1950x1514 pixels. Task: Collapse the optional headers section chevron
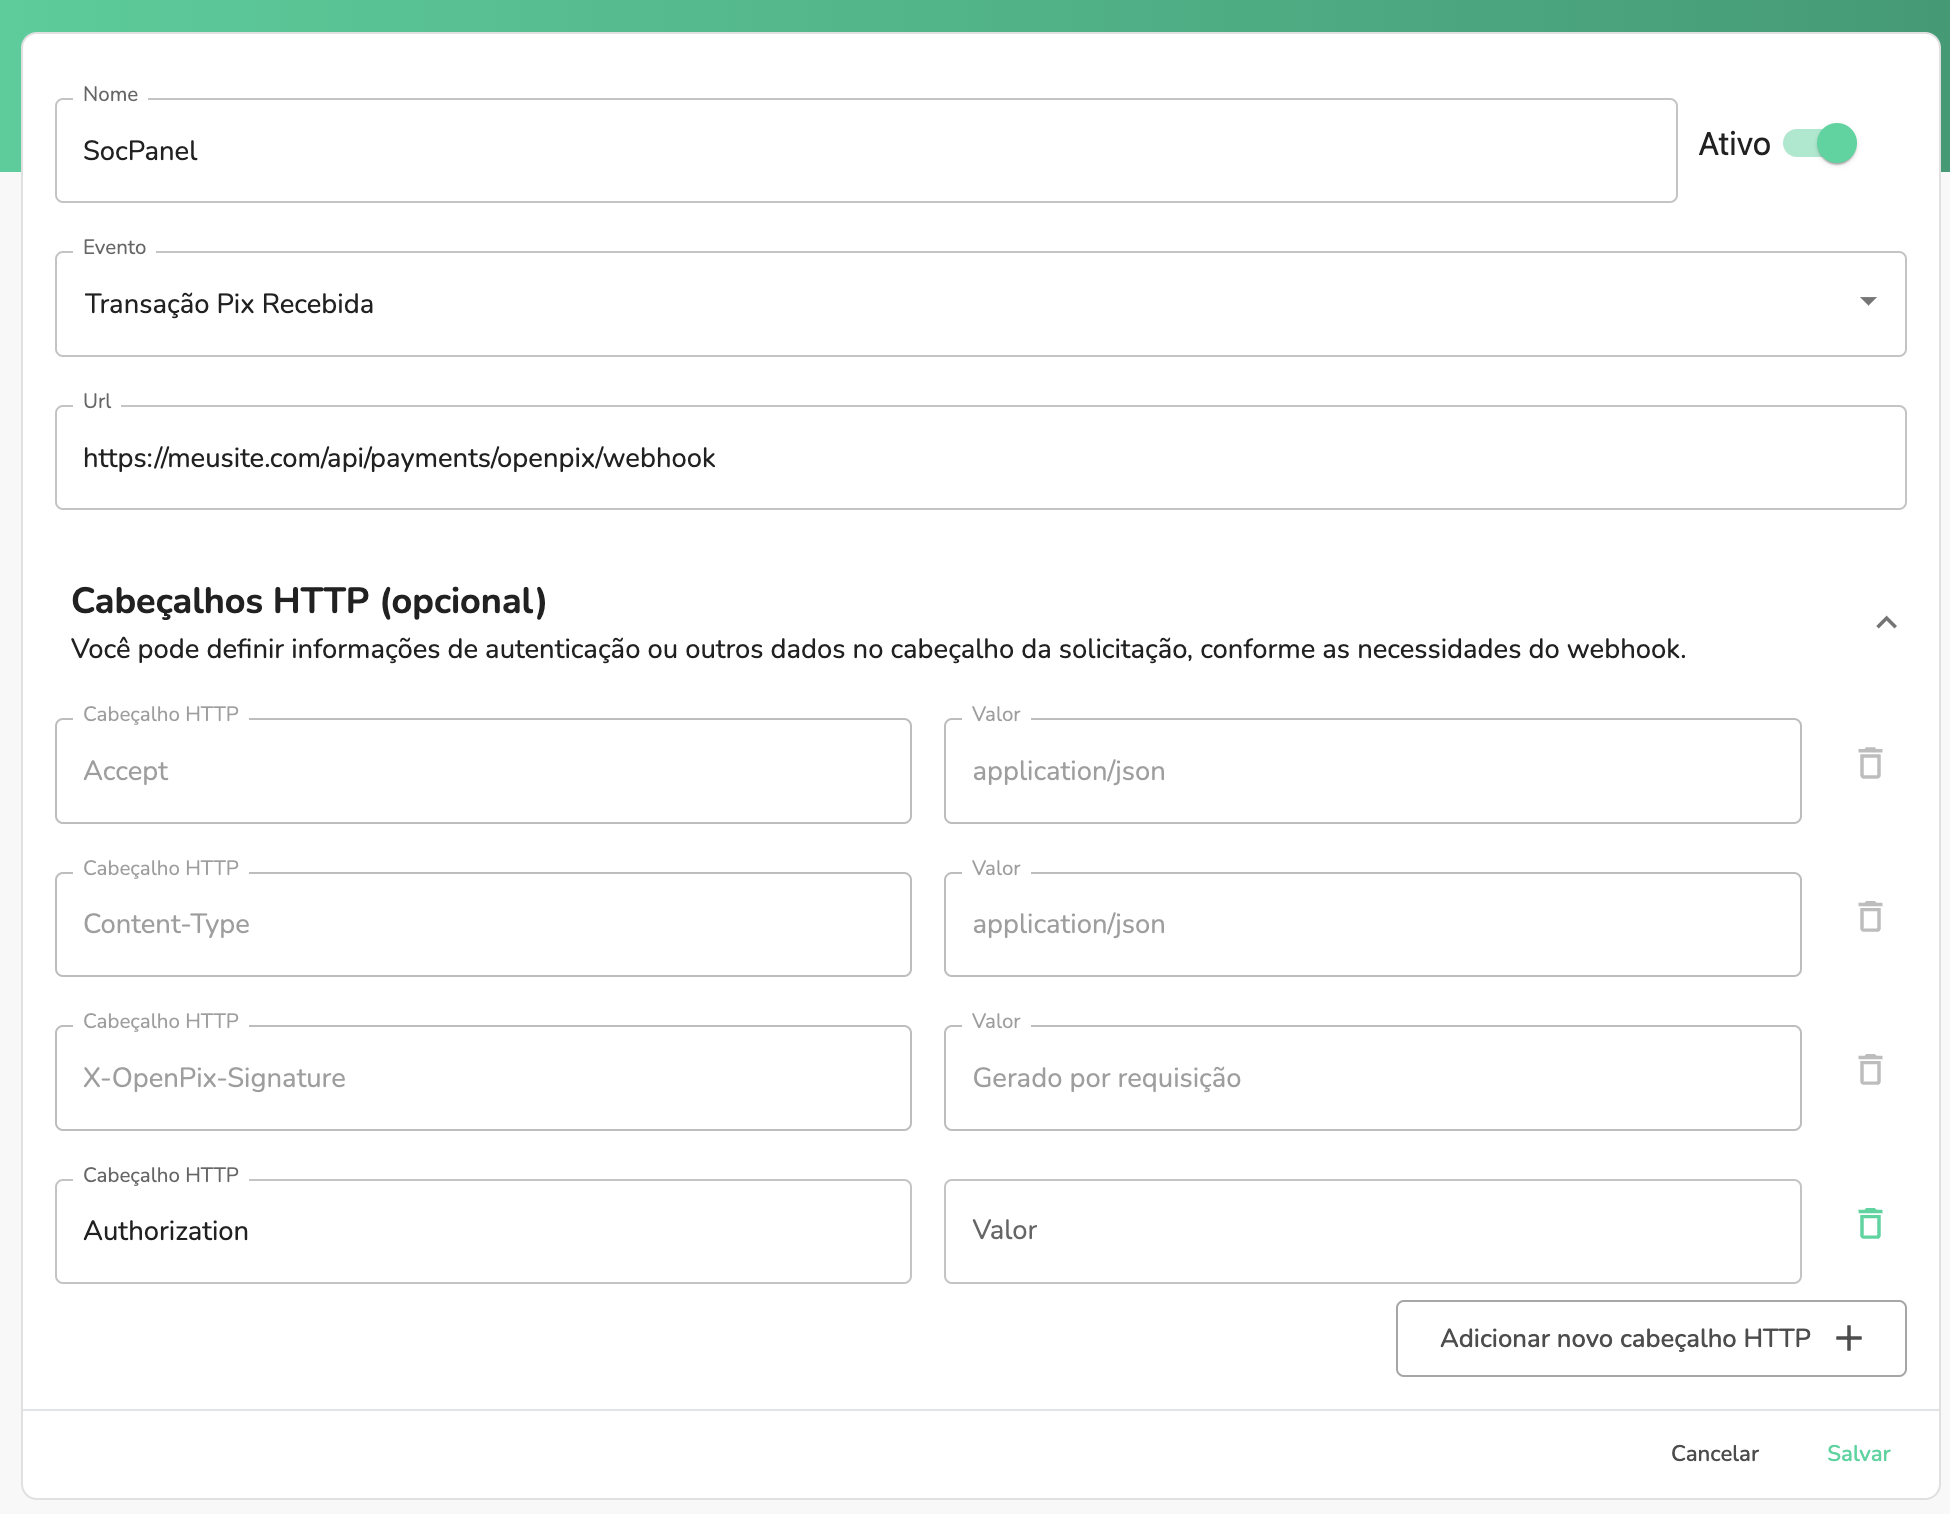pos(1885,619)
